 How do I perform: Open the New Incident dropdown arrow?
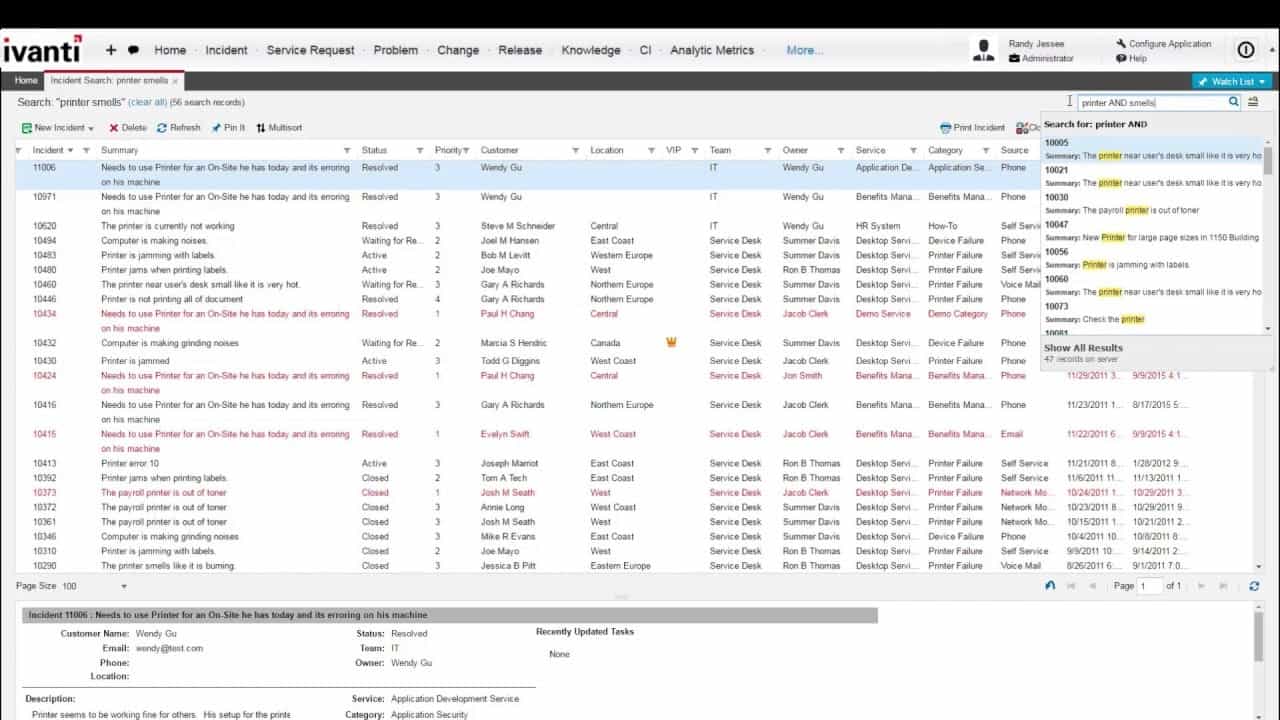pos(89,127)
